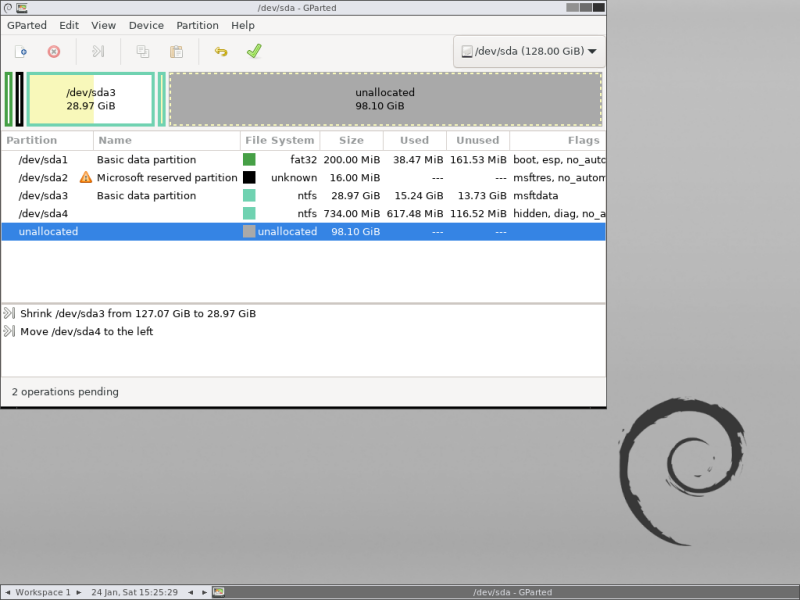Open the Device menu

click(146, 26)
